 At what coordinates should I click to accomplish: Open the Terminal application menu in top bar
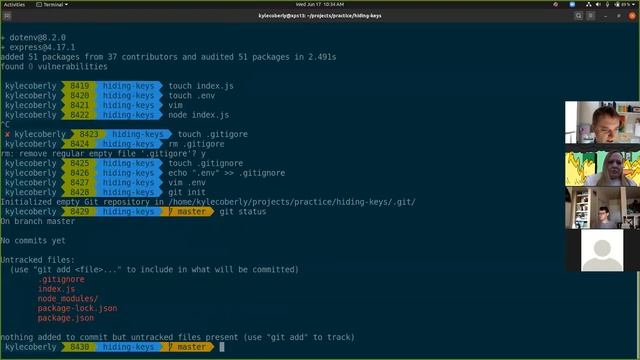coord(52,4)
